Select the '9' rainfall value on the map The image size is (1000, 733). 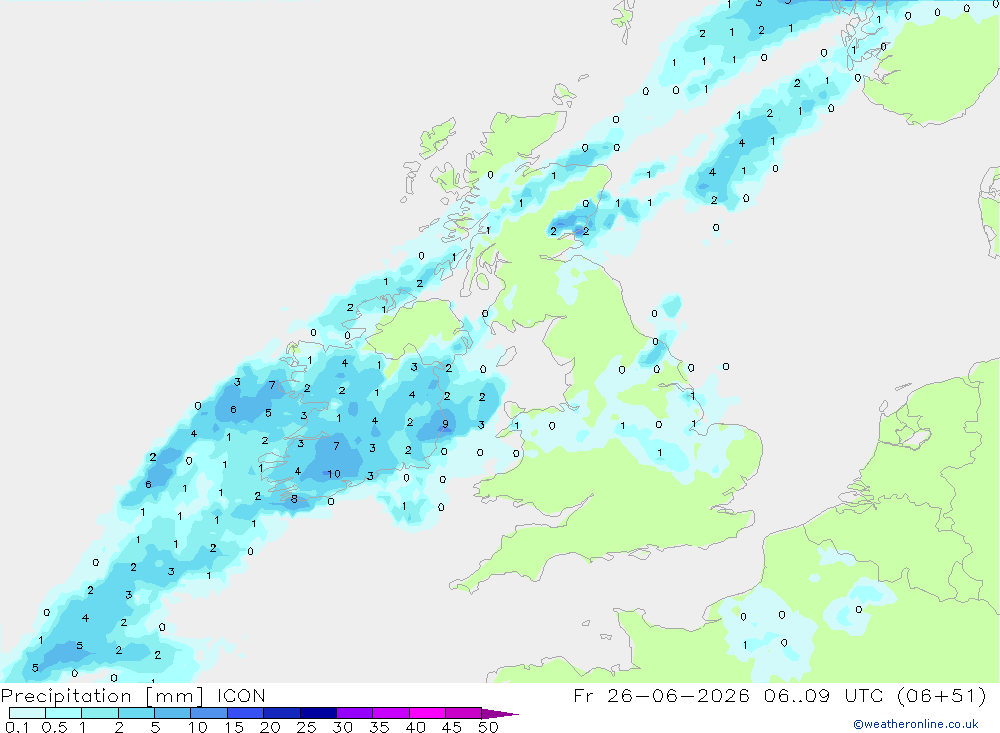point(445,424)
